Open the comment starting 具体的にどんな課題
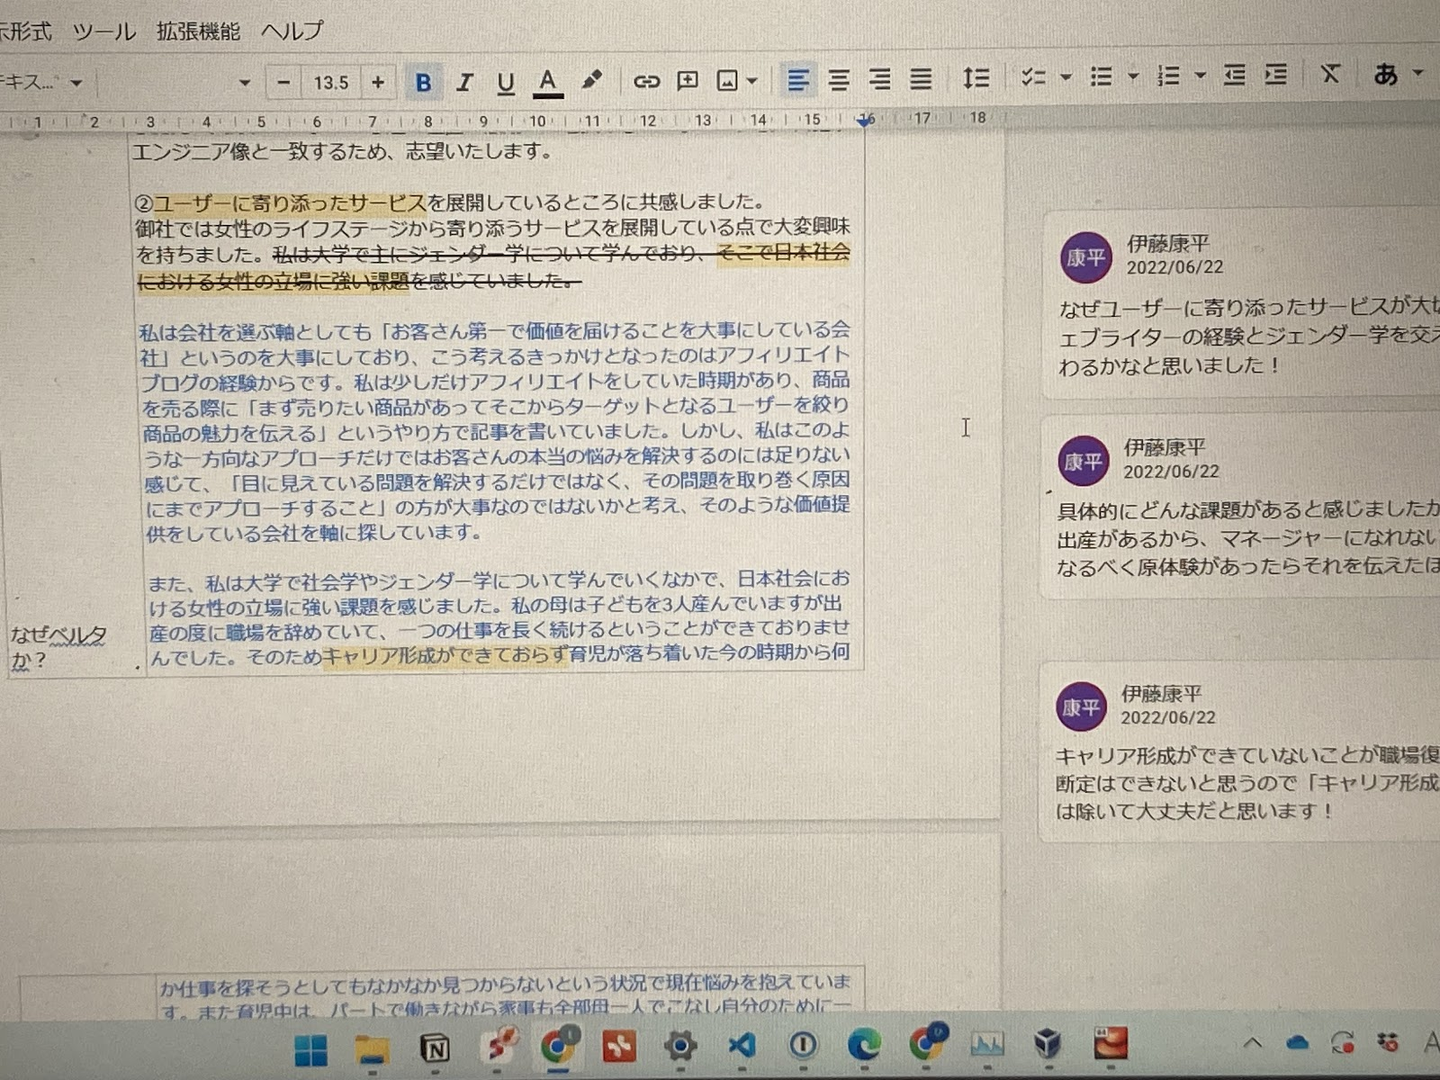 coord(1241,508)
